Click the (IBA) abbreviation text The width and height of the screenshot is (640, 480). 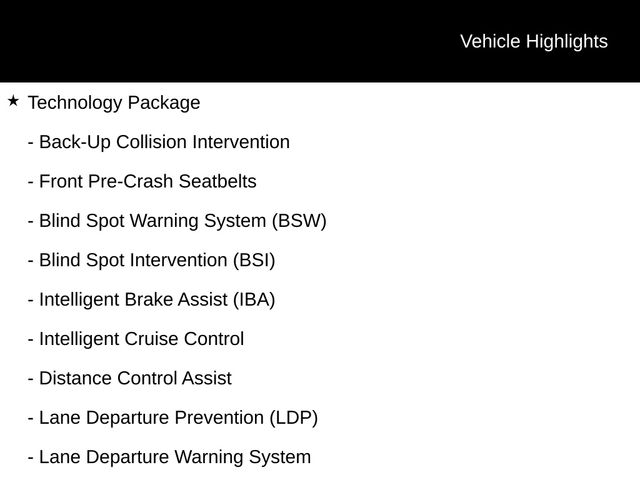tap(254, 300)
